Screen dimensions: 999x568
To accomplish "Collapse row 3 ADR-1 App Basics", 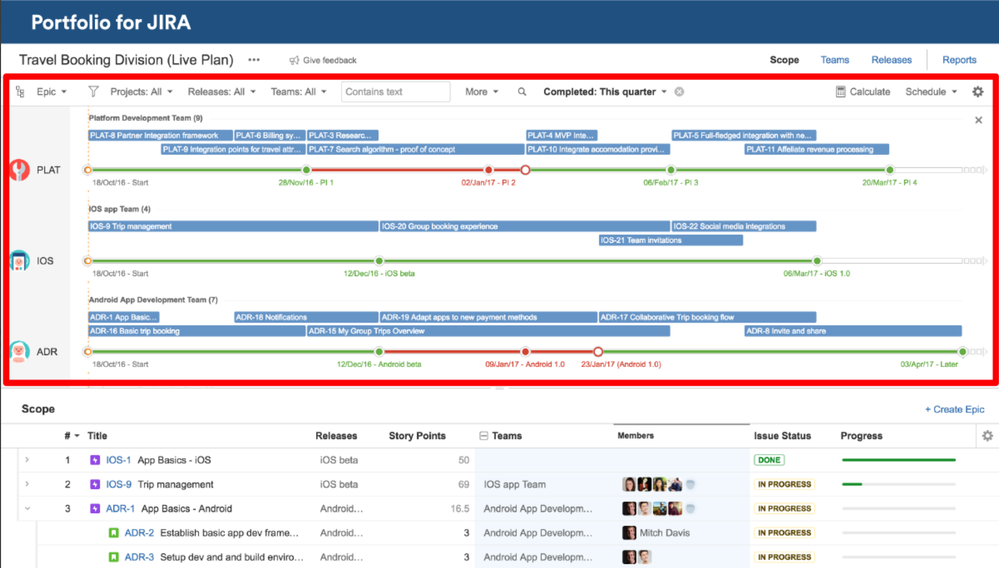I will click(27, 508).
